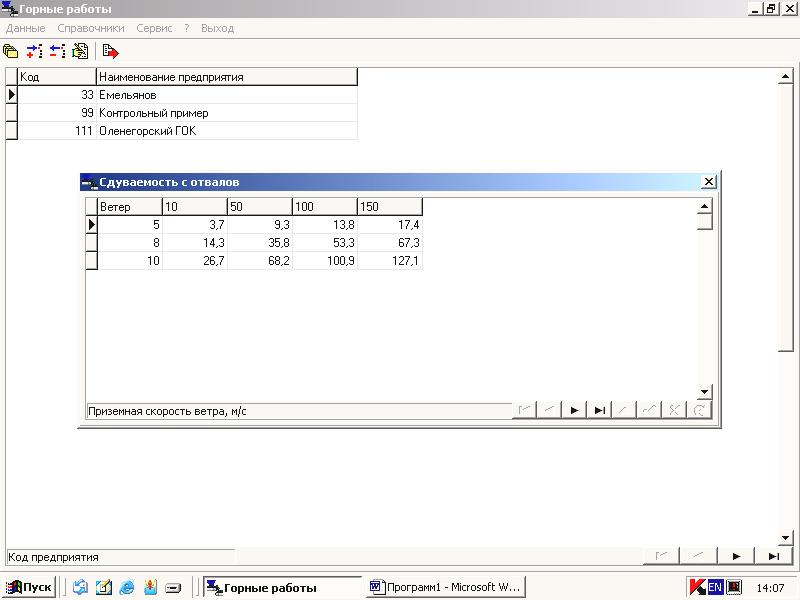Image resolution: width=800 pixels, height=600 pixels.
Task: Click the cell with value 67,3
Action: click(x=390, y=242)
